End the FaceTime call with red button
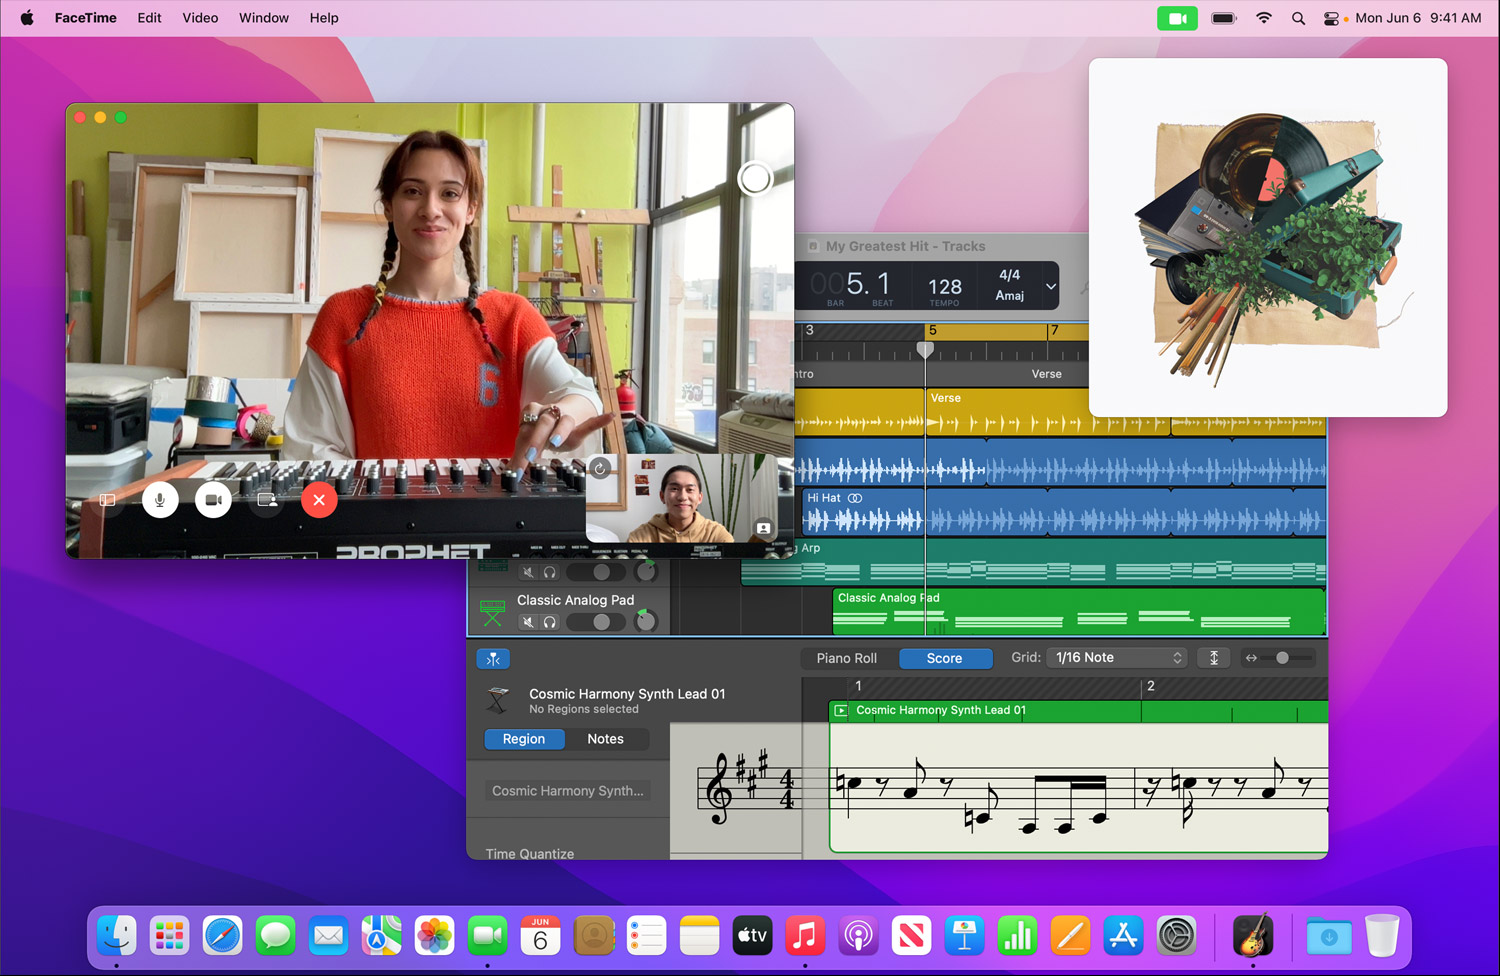This screenshot has width=1500, height=976. tap(319, 500)
